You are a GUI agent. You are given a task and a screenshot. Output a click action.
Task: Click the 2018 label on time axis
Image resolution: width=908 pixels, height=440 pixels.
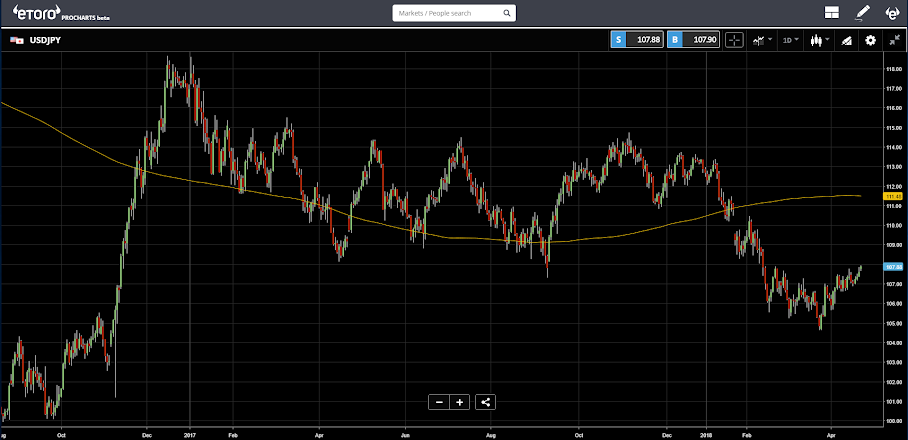click(x=706, y=433)
